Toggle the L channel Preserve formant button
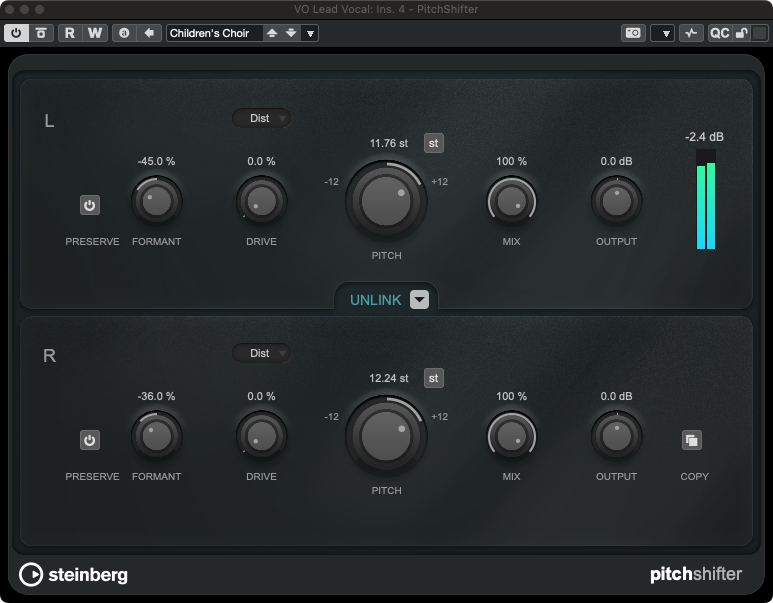Viewport: 773px width, 603px height. coord(90,205)
